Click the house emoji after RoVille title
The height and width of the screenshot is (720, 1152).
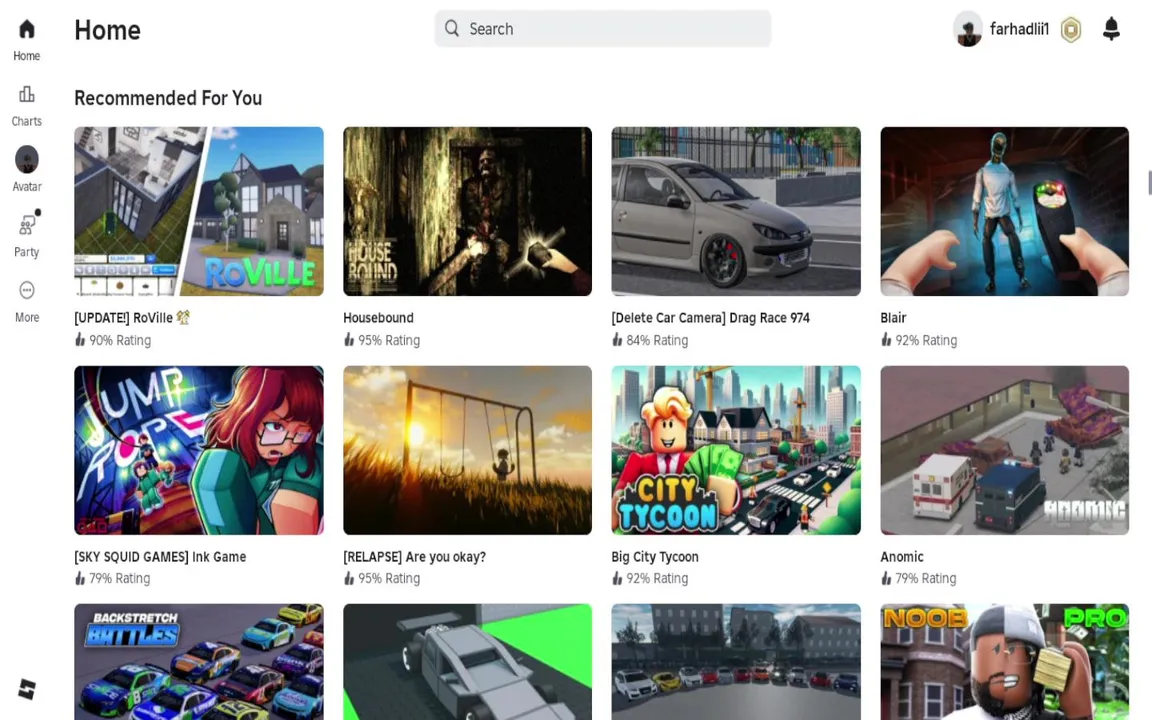pyautogui.click(x=183, y=317)
